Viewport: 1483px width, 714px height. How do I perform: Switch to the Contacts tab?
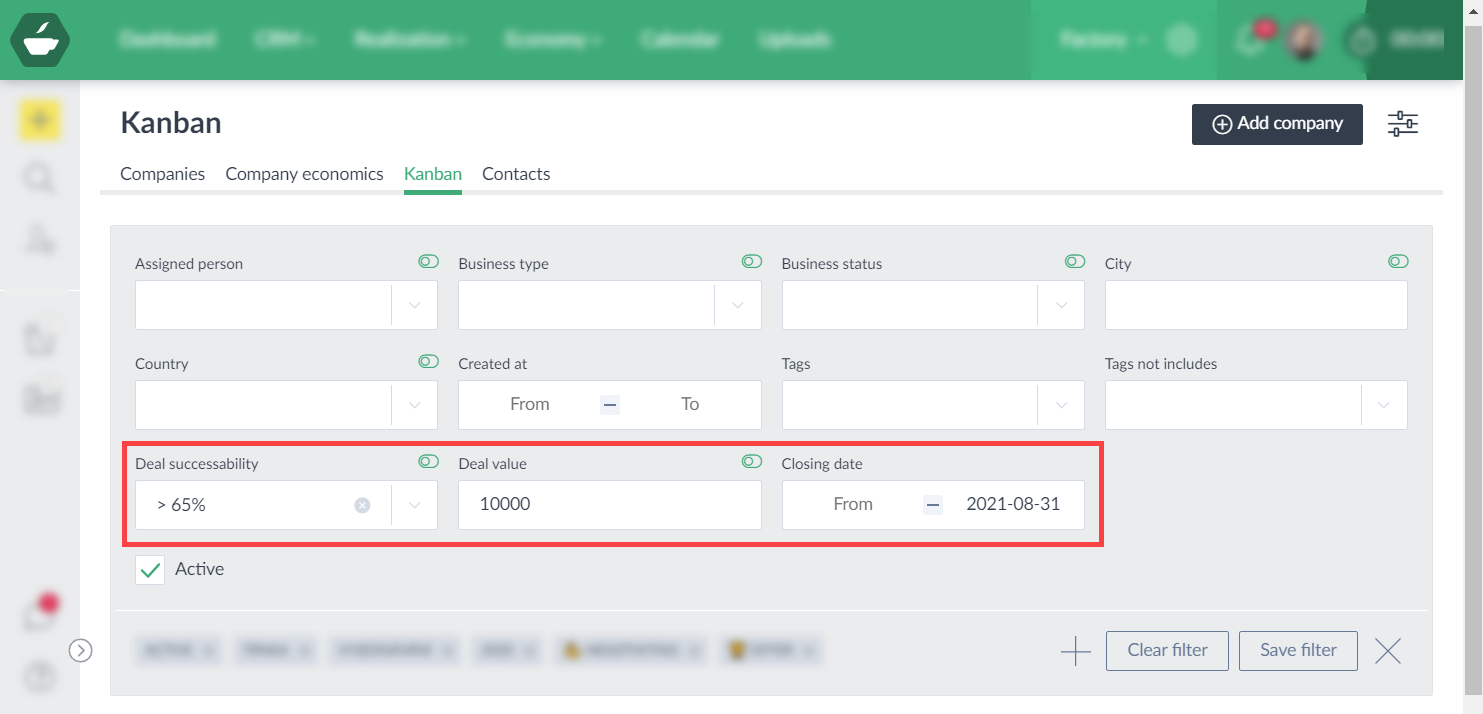tap(516, 174)
